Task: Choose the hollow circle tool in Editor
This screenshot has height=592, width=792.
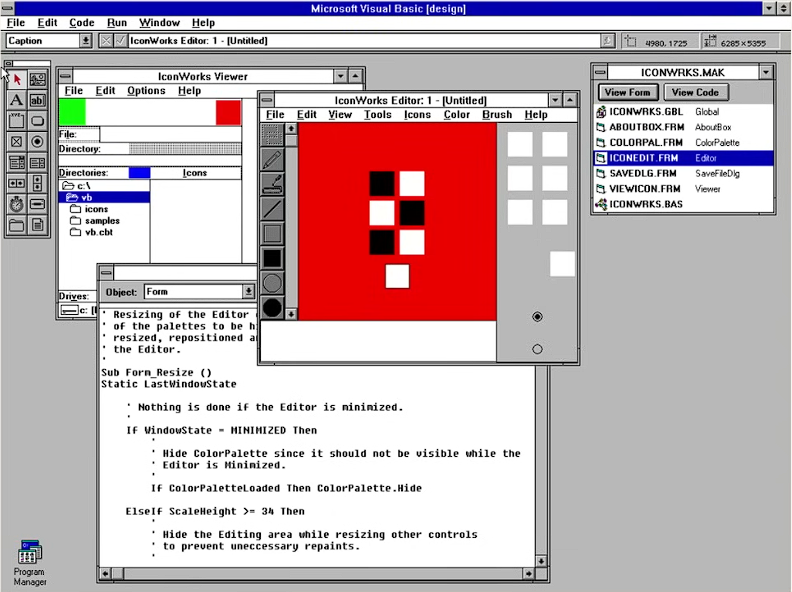Action: point(273,283)
